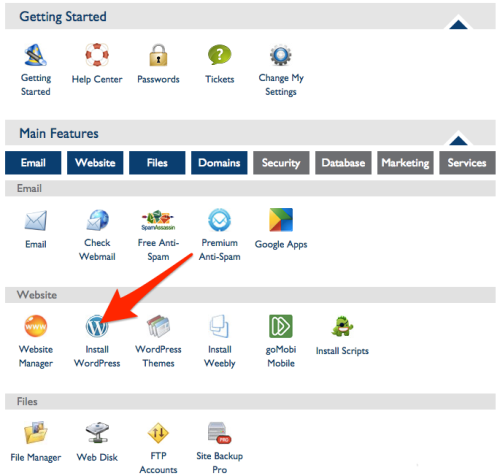Screen dimensions: 500x476
Task: Open the Getting Started wizard icon
Action: (36, 55)
